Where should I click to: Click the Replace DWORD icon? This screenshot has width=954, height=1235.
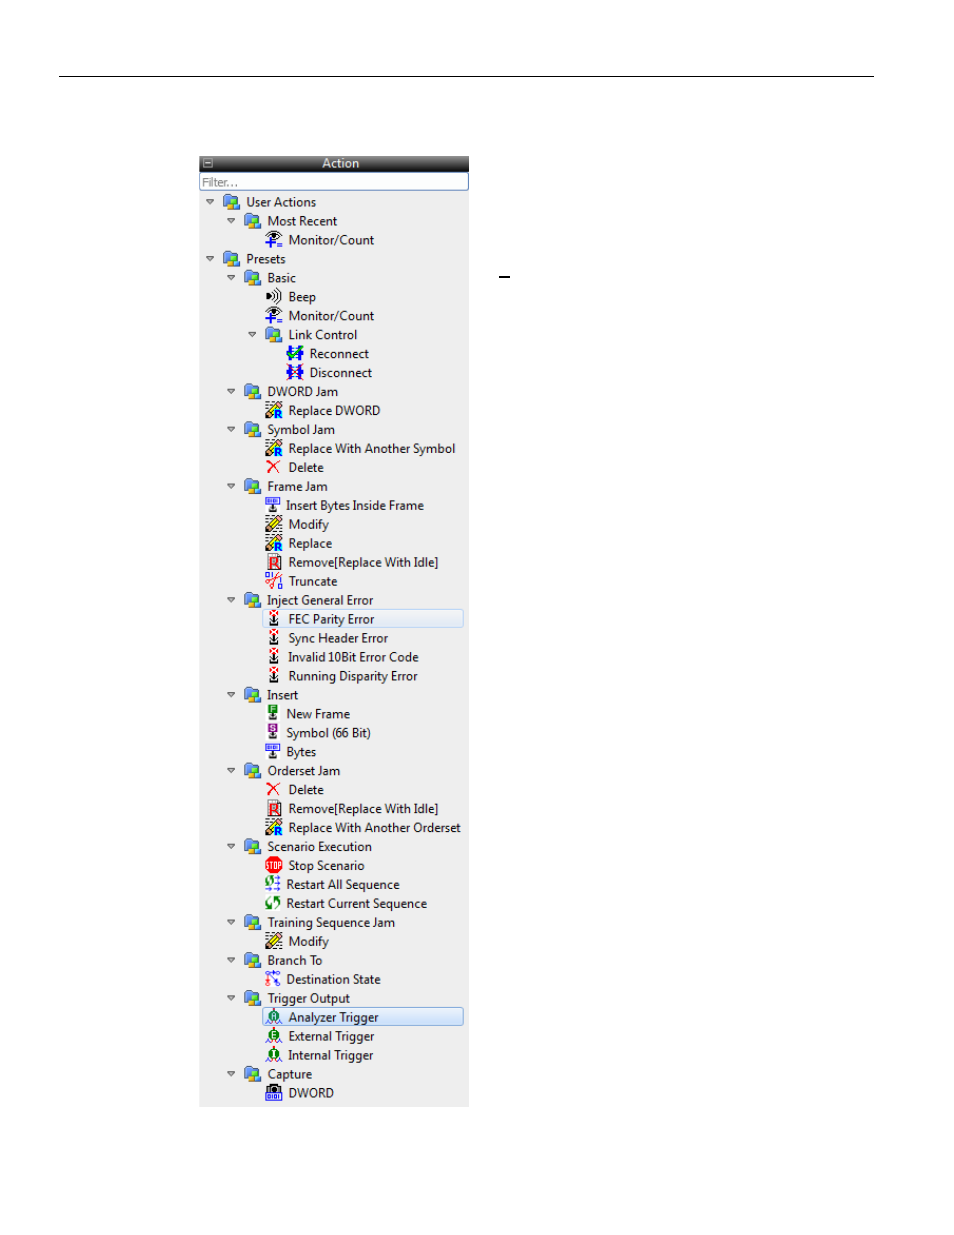click(x=273, y=411)
